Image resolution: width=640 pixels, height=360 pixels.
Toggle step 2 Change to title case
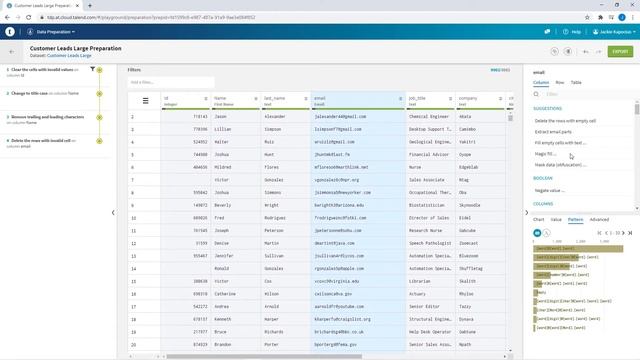tap(99, 94)
